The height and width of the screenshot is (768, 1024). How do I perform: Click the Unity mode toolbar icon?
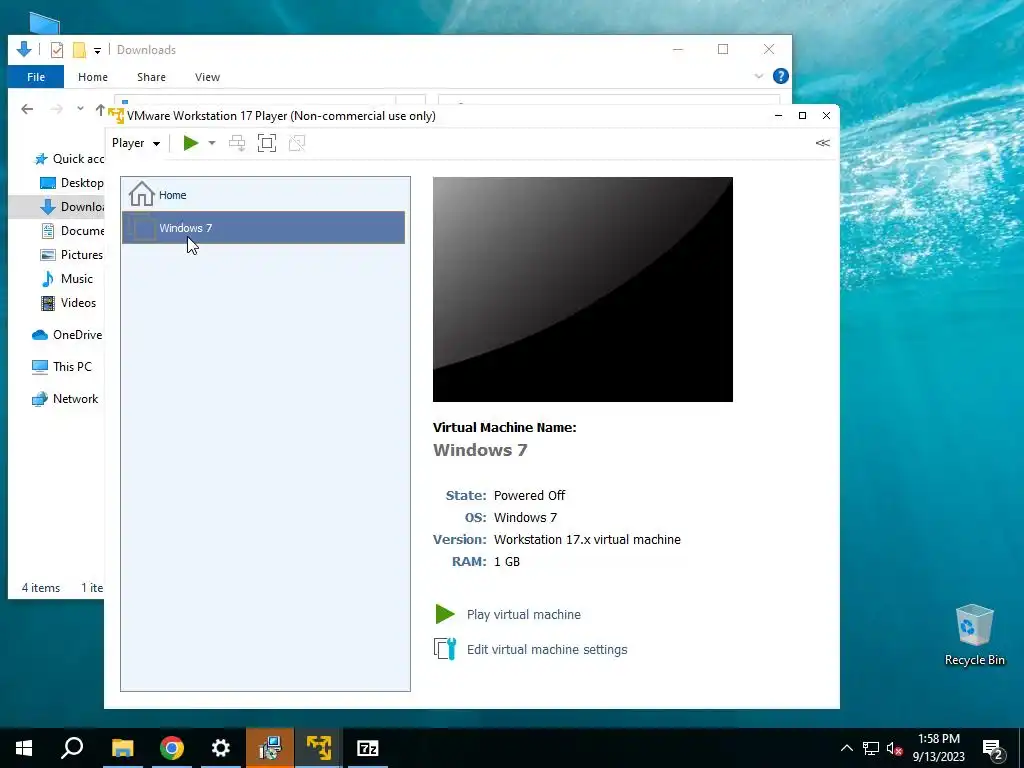[x=297, y=143]
